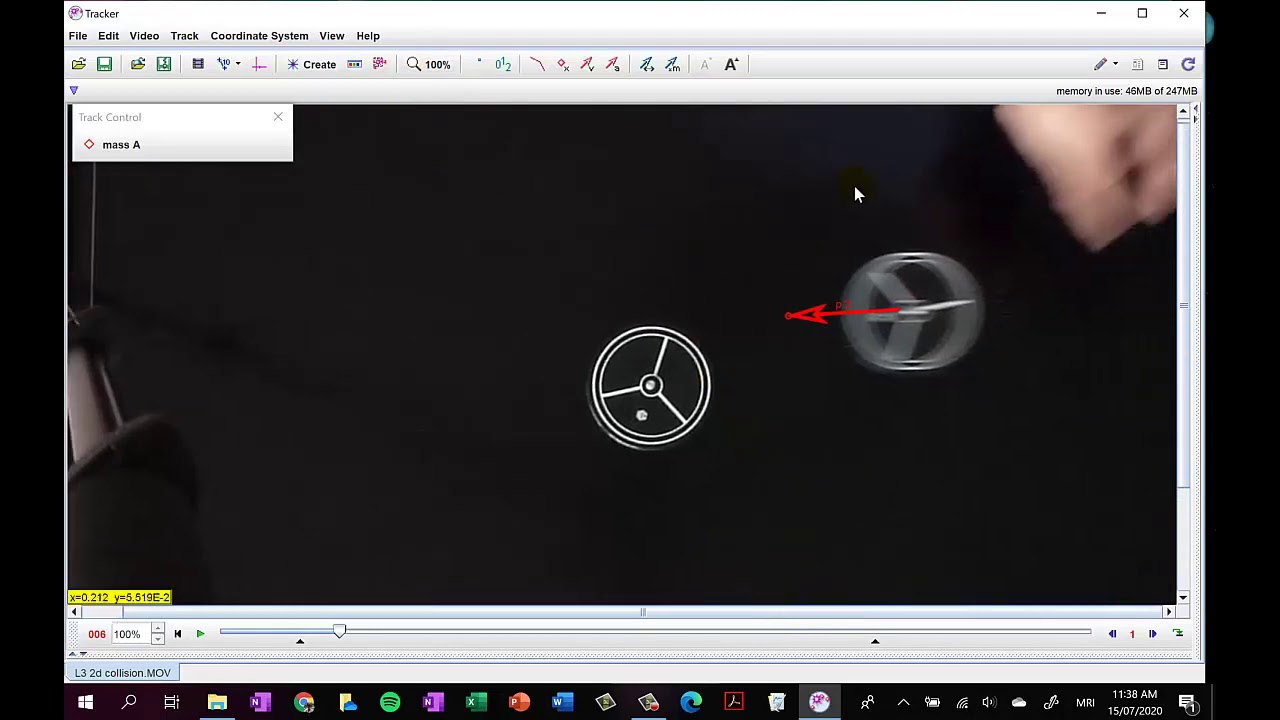Open the Library Browser folder icon
Screen dimensions: 1280x720
[x=138, y=64]
